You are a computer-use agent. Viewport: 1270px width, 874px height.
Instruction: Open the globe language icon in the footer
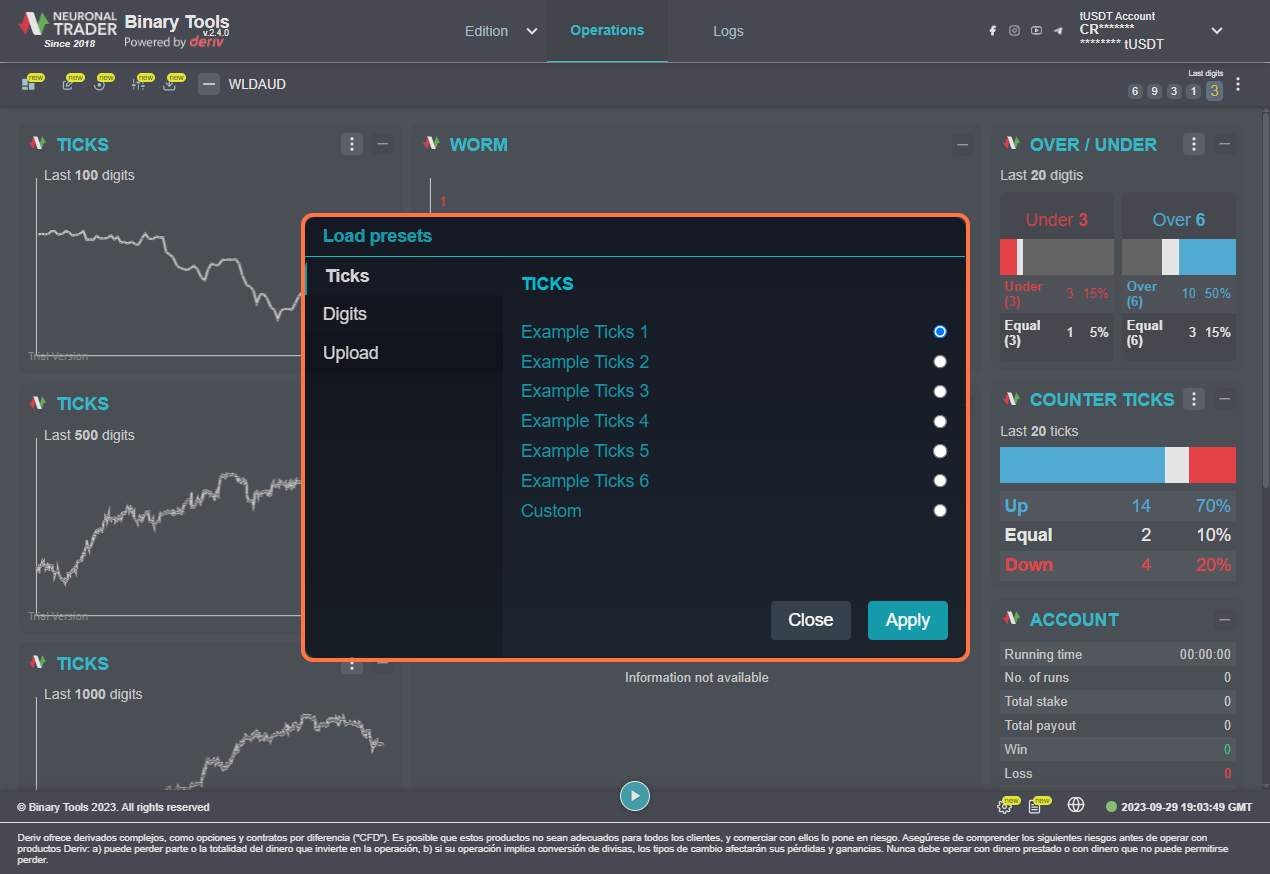click(x=1076, y=805)
